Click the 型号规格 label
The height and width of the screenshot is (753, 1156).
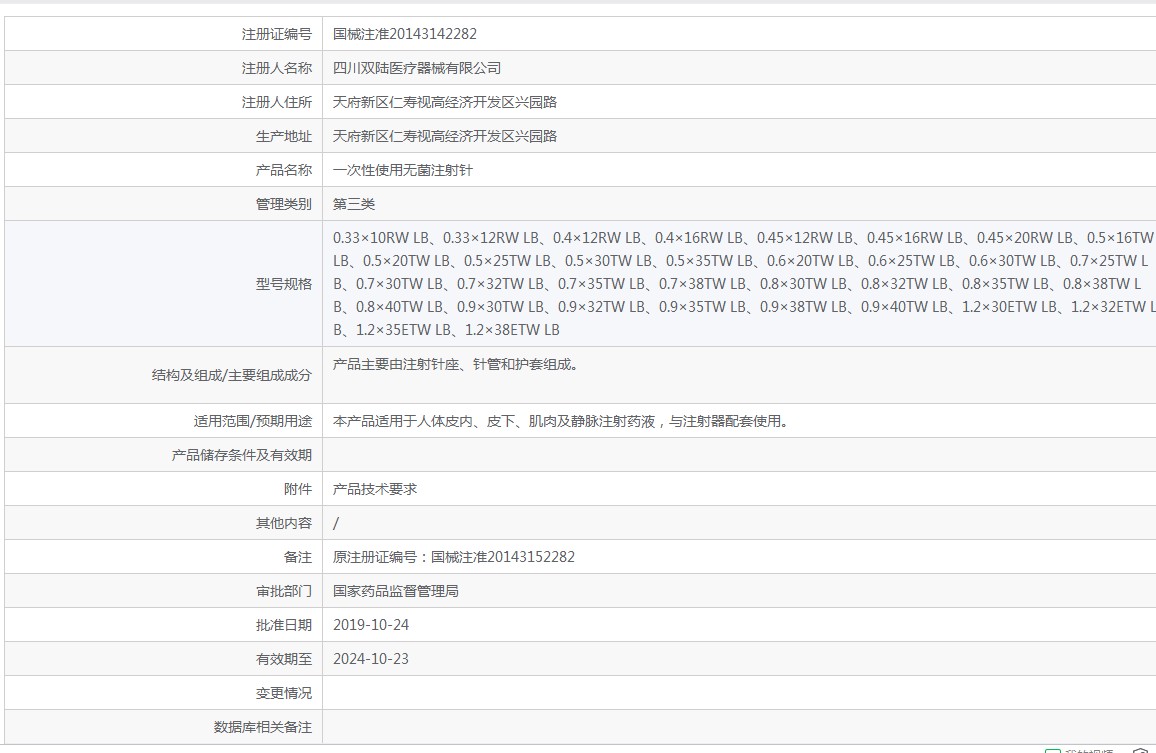[x=284, y=284]
